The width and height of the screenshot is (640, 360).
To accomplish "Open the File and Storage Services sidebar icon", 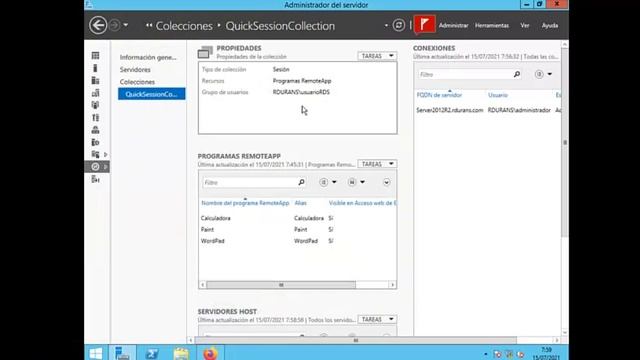I will [96, 154].
